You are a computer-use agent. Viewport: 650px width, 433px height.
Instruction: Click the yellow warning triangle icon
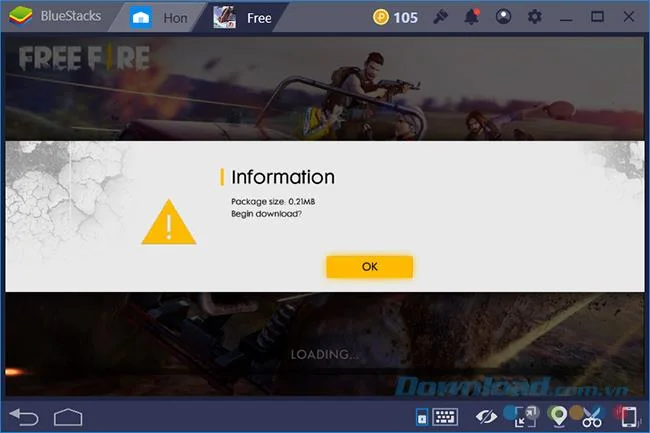click(169, 222)
